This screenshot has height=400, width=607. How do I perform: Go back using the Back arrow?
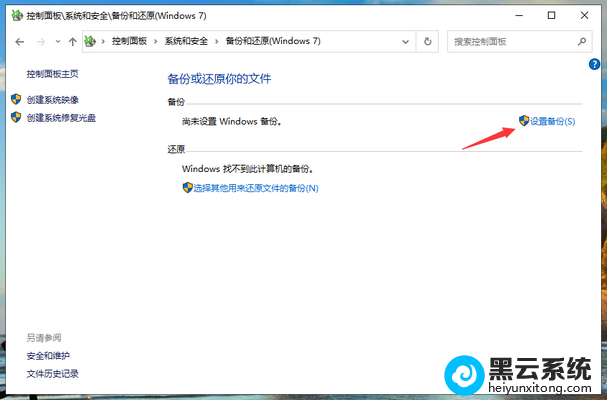19,42
